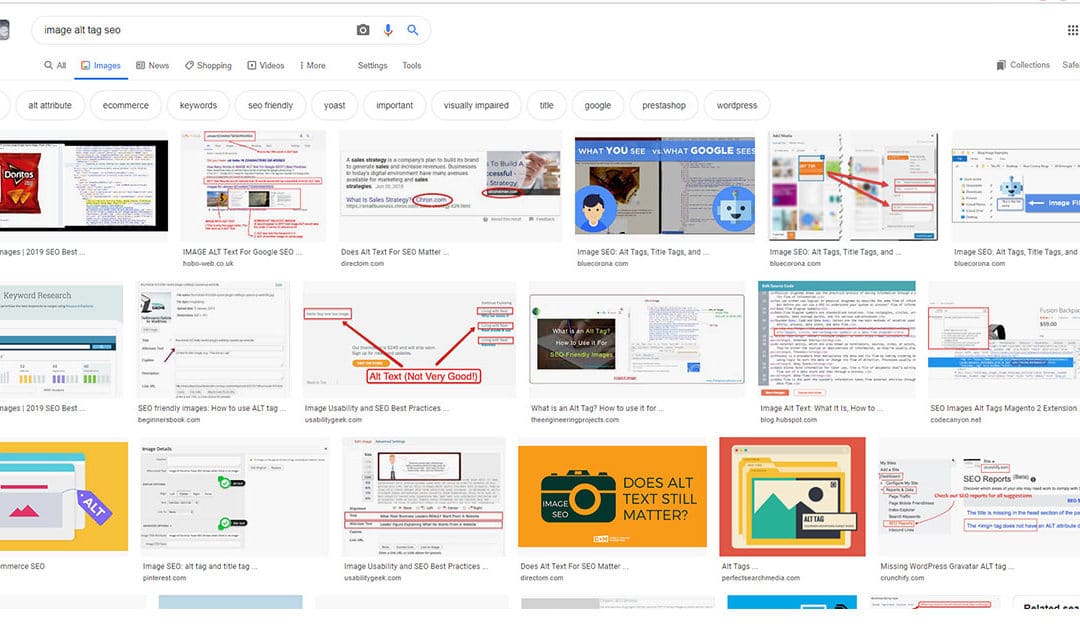
Task: Run the search via the magnifier icon
Action: pyautogui.click(x=412, y=30)
